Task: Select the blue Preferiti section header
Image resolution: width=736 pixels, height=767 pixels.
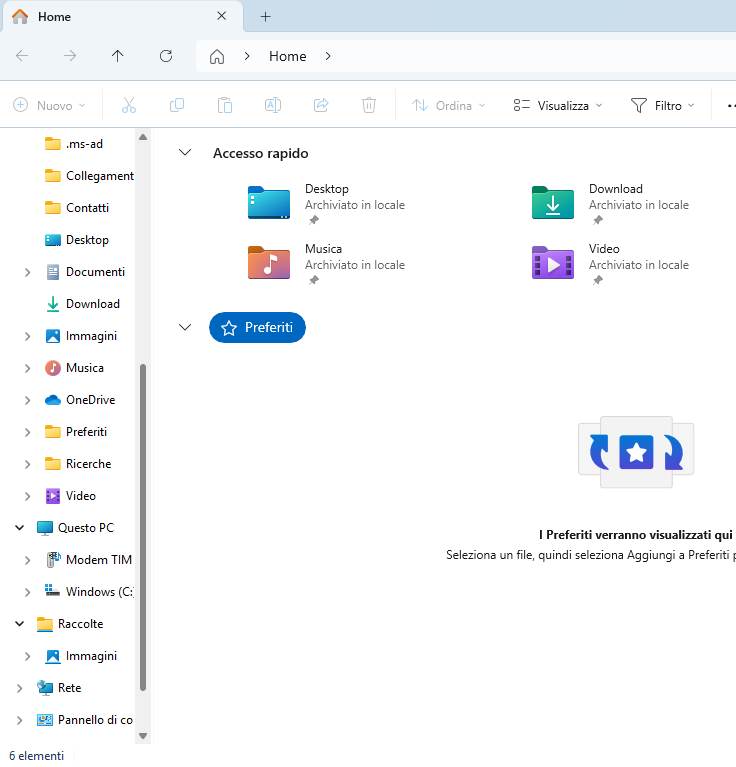Action: (257, 327)
